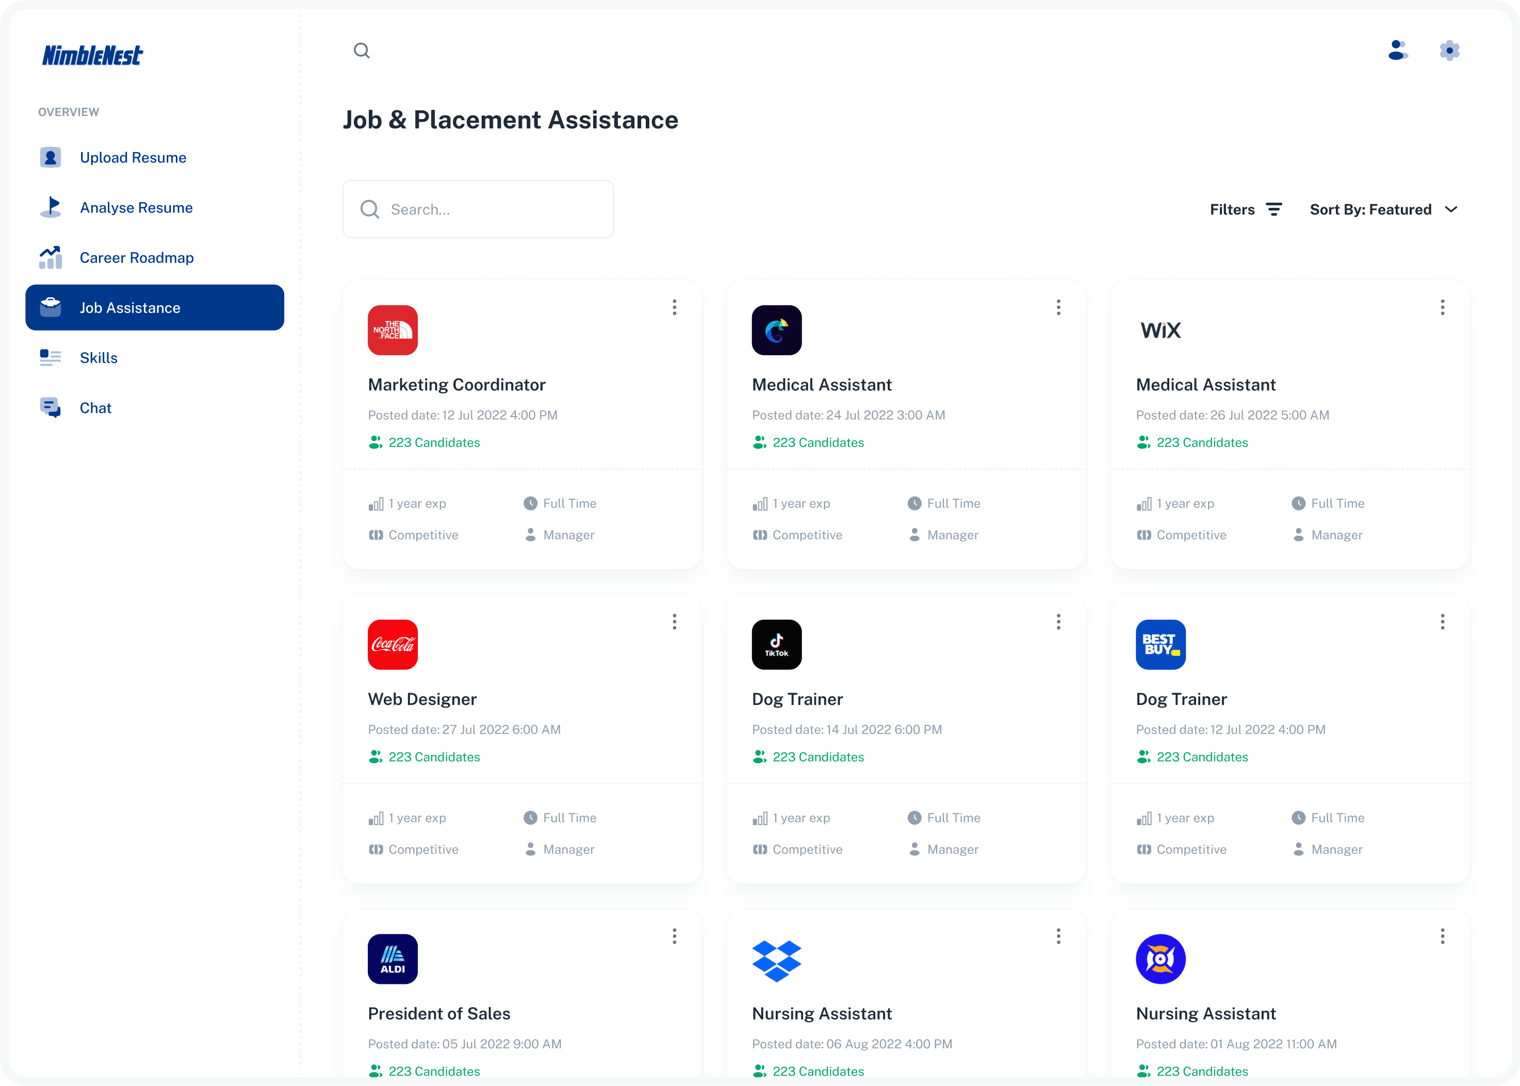This screenshot has height=1086, width=1520.
Task: Click the Filters lines icon
Action: (1274, 209)
